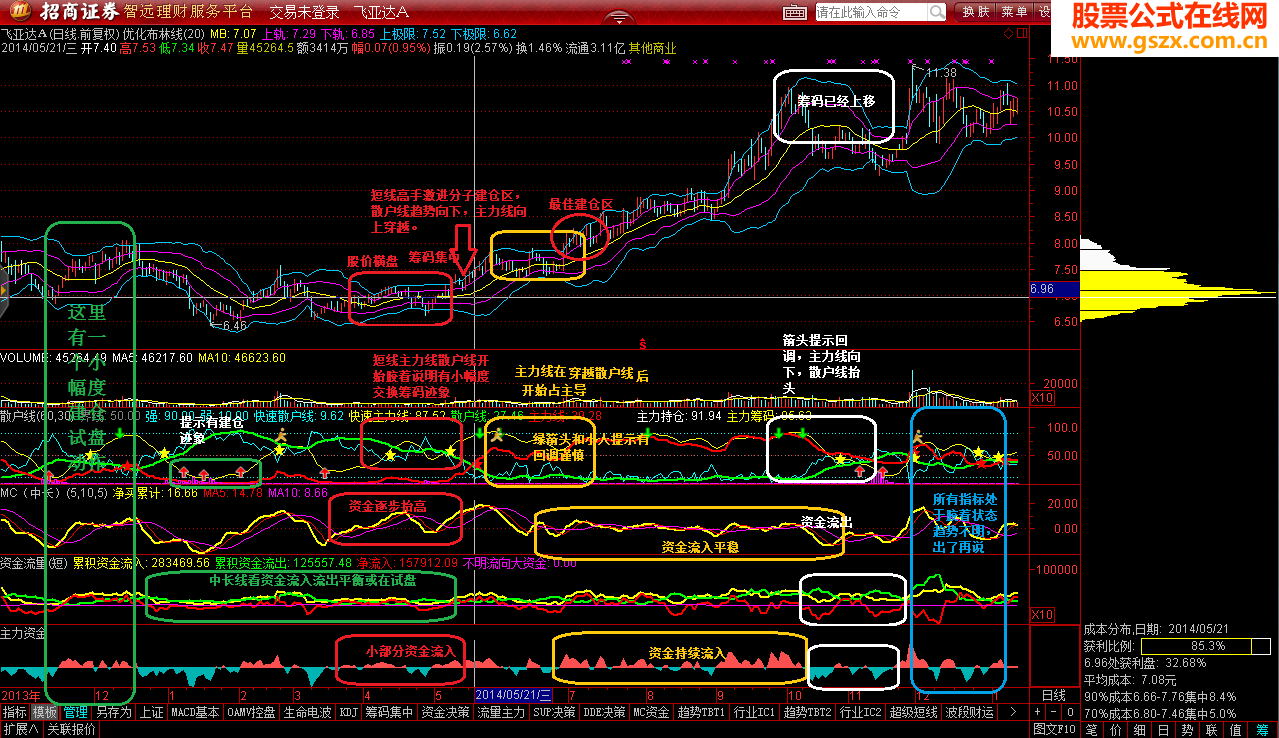The width and height of the screenshot is (1279, 738).
Task: Open 图文F10 company info
Action: pos(1055,729)
